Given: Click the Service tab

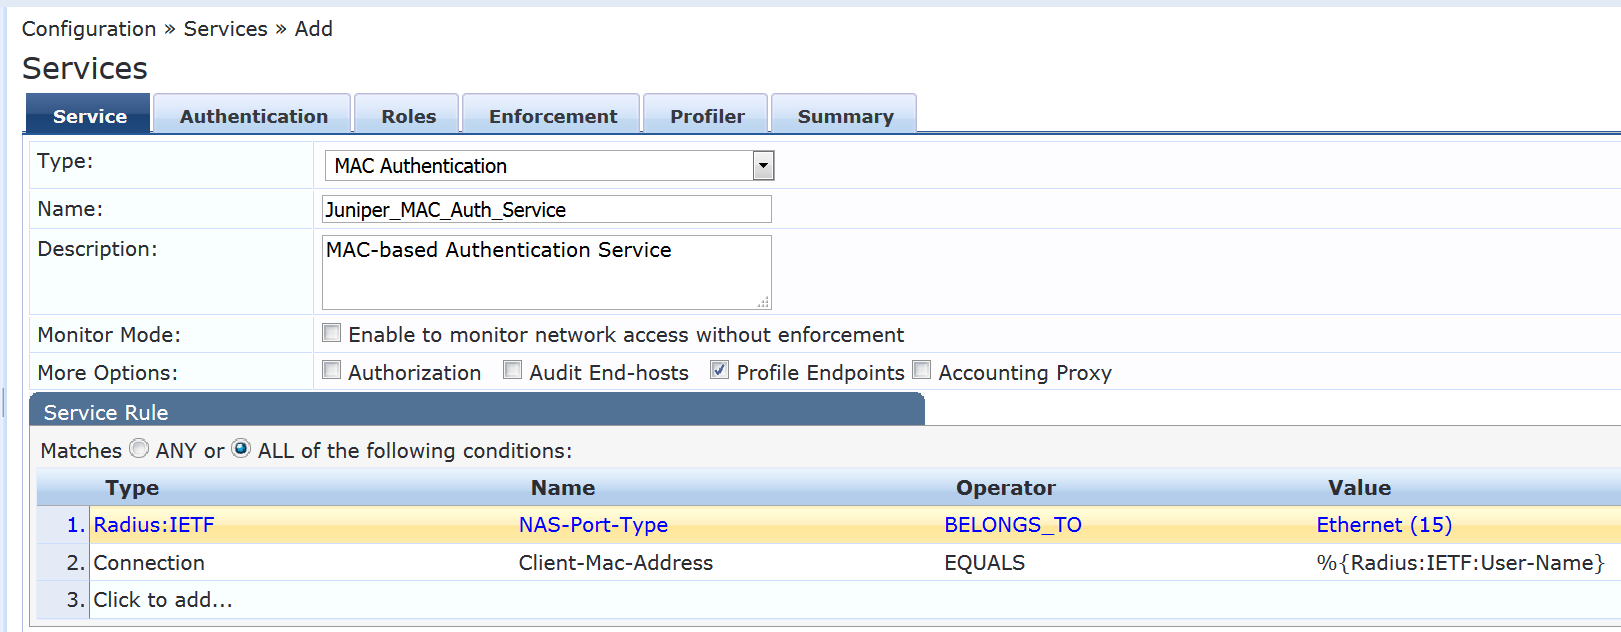Looking at the screenshot, I should (89, 116).
